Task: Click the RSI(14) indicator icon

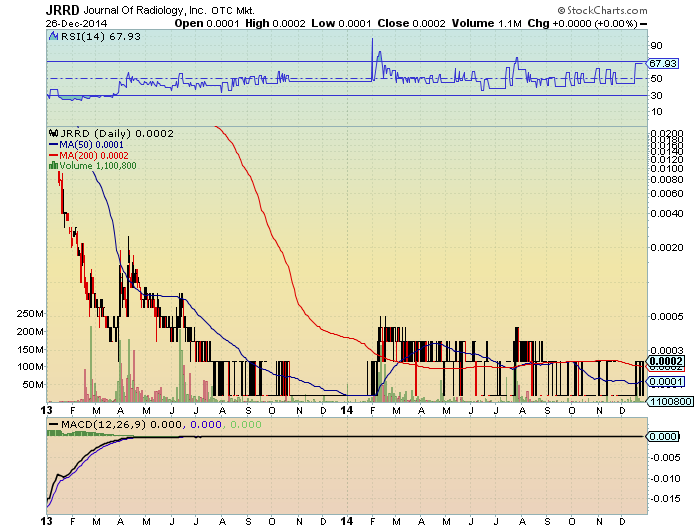Action: pos(54,36)
